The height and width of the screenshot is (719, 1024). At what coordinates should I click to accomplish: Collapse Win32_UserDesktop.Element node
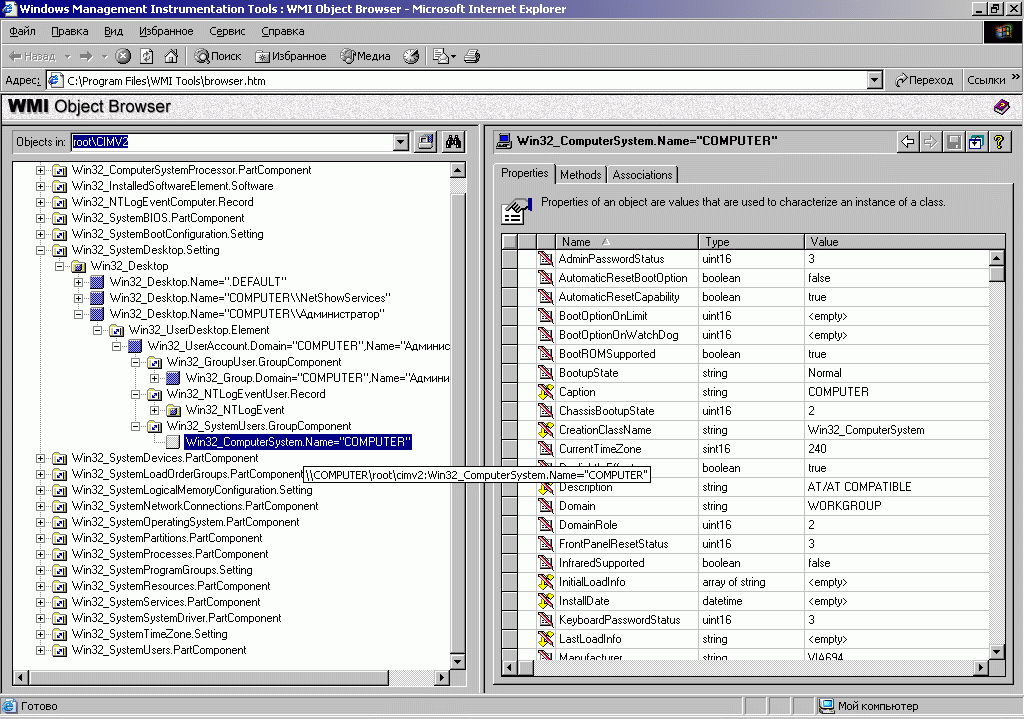[97, 330]
